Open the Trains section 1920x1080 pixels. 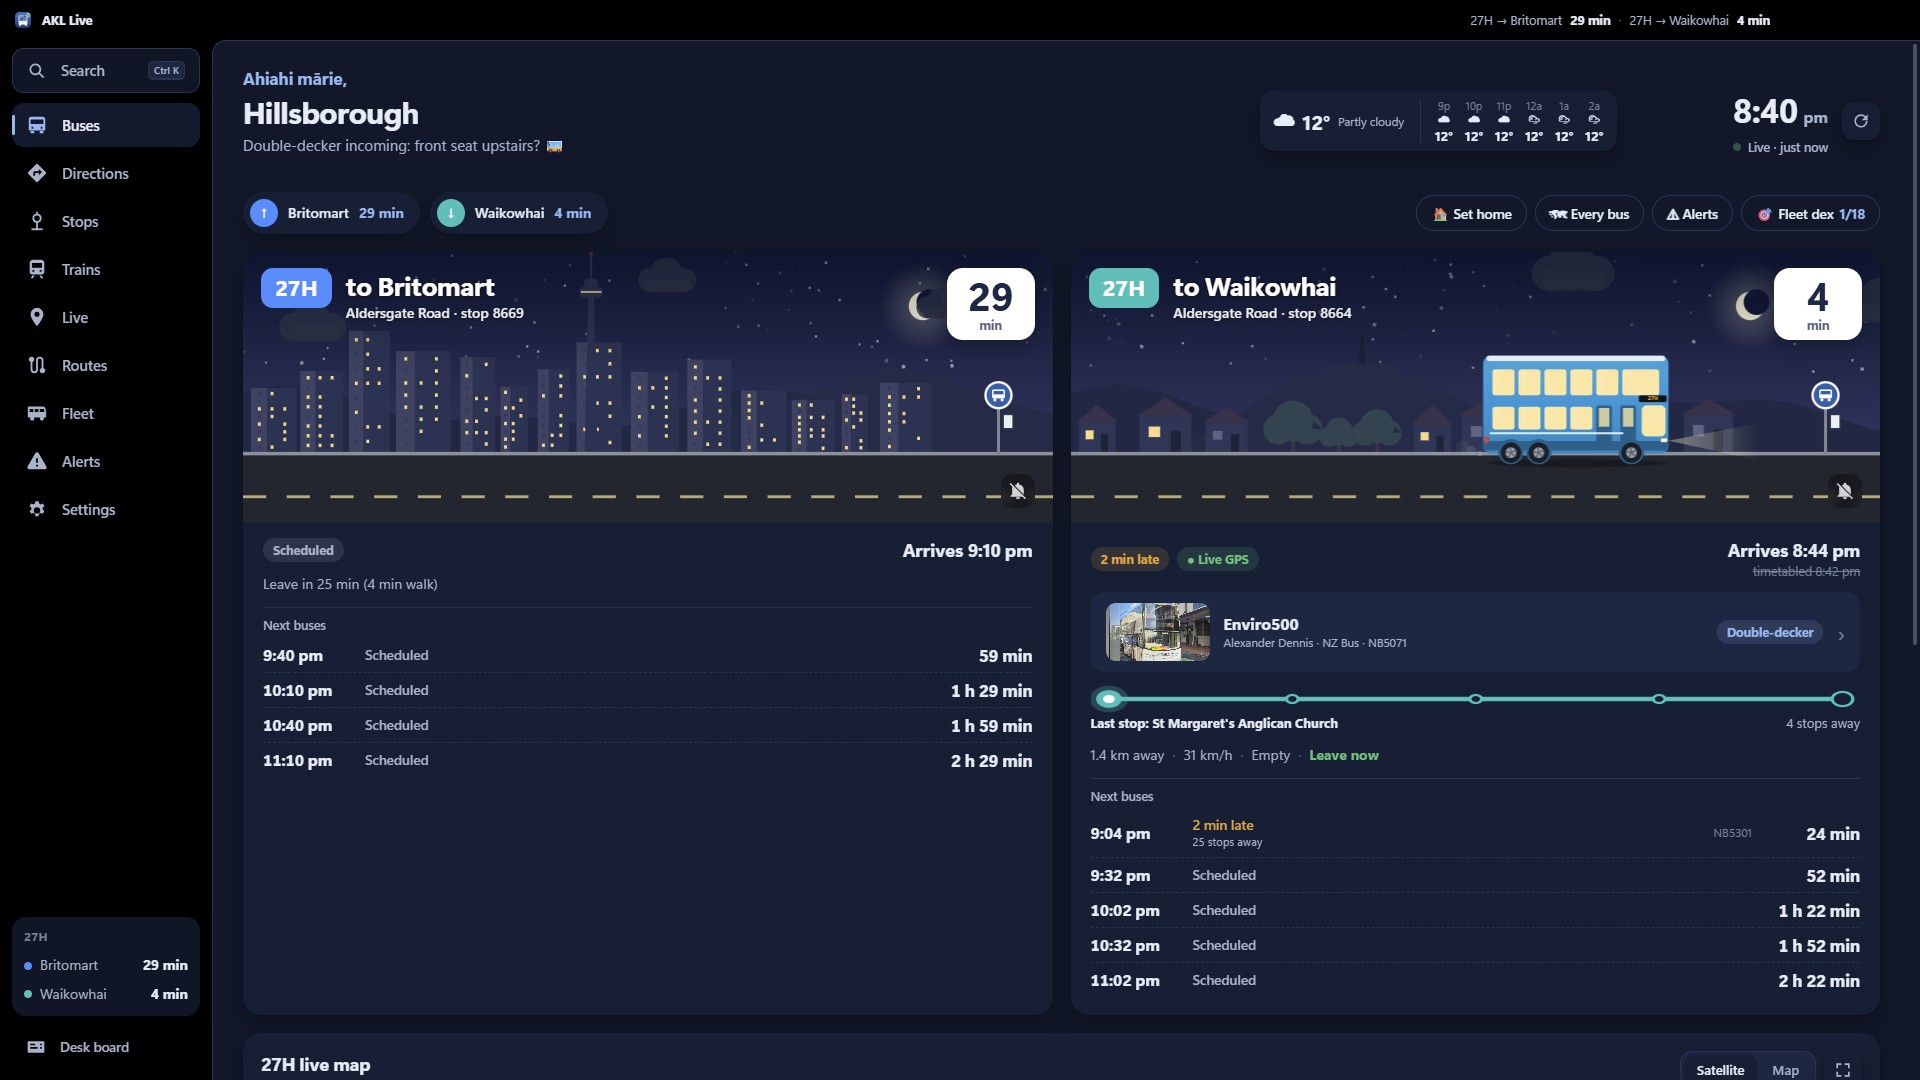pyautogui.click(x=106, y=269)
